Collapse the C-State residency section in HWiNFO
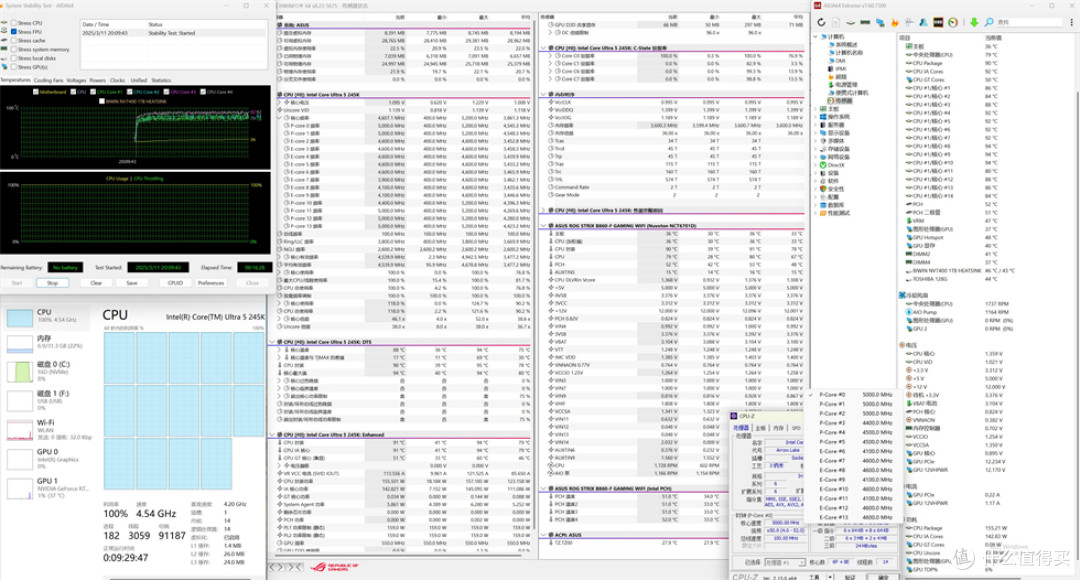The width and height of the screenshot is (1080, 580). tap(543, 48)
